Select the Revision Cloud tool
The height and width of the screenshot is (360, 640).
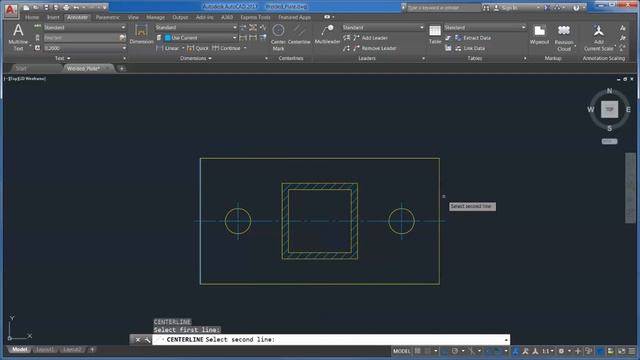(x=564, y=38)
